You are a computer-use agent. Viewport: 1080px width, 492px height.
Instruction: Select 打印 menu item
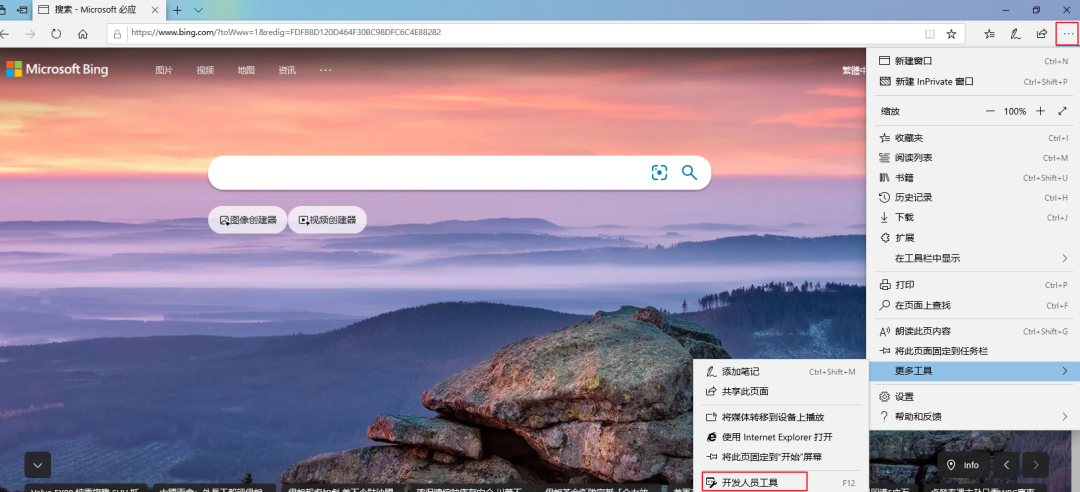(973, 285)
